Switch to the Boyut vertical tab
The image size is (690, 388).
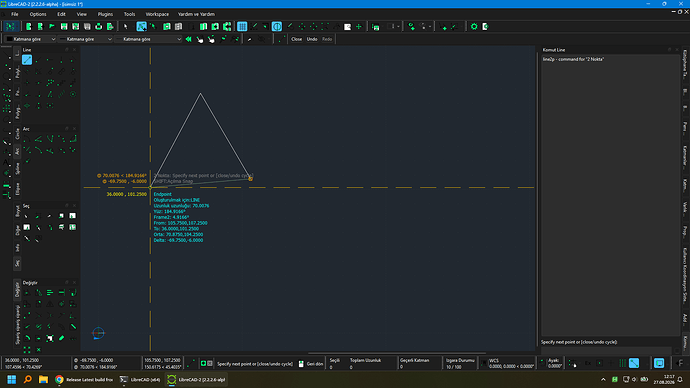pyautogui.click(x=18, y=211)
